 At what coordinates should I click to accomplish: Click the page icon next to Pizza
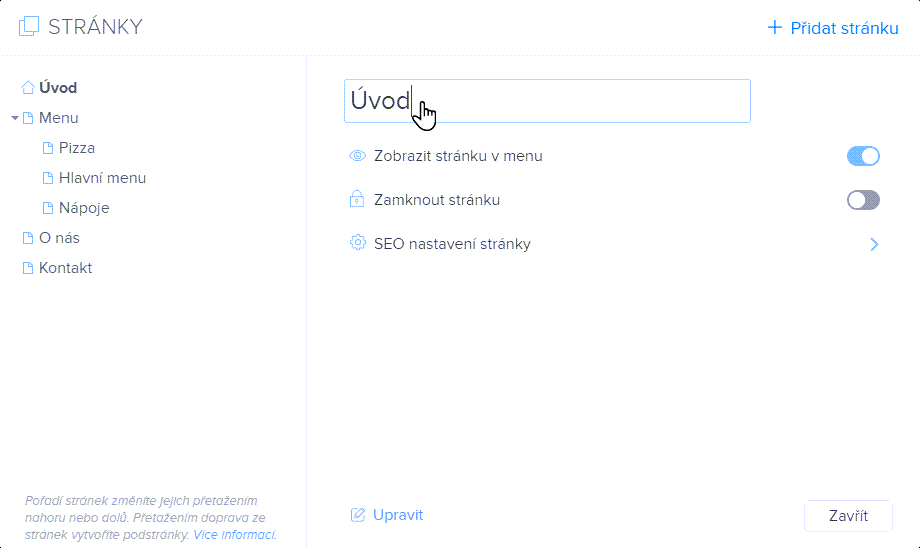(48, 148)
